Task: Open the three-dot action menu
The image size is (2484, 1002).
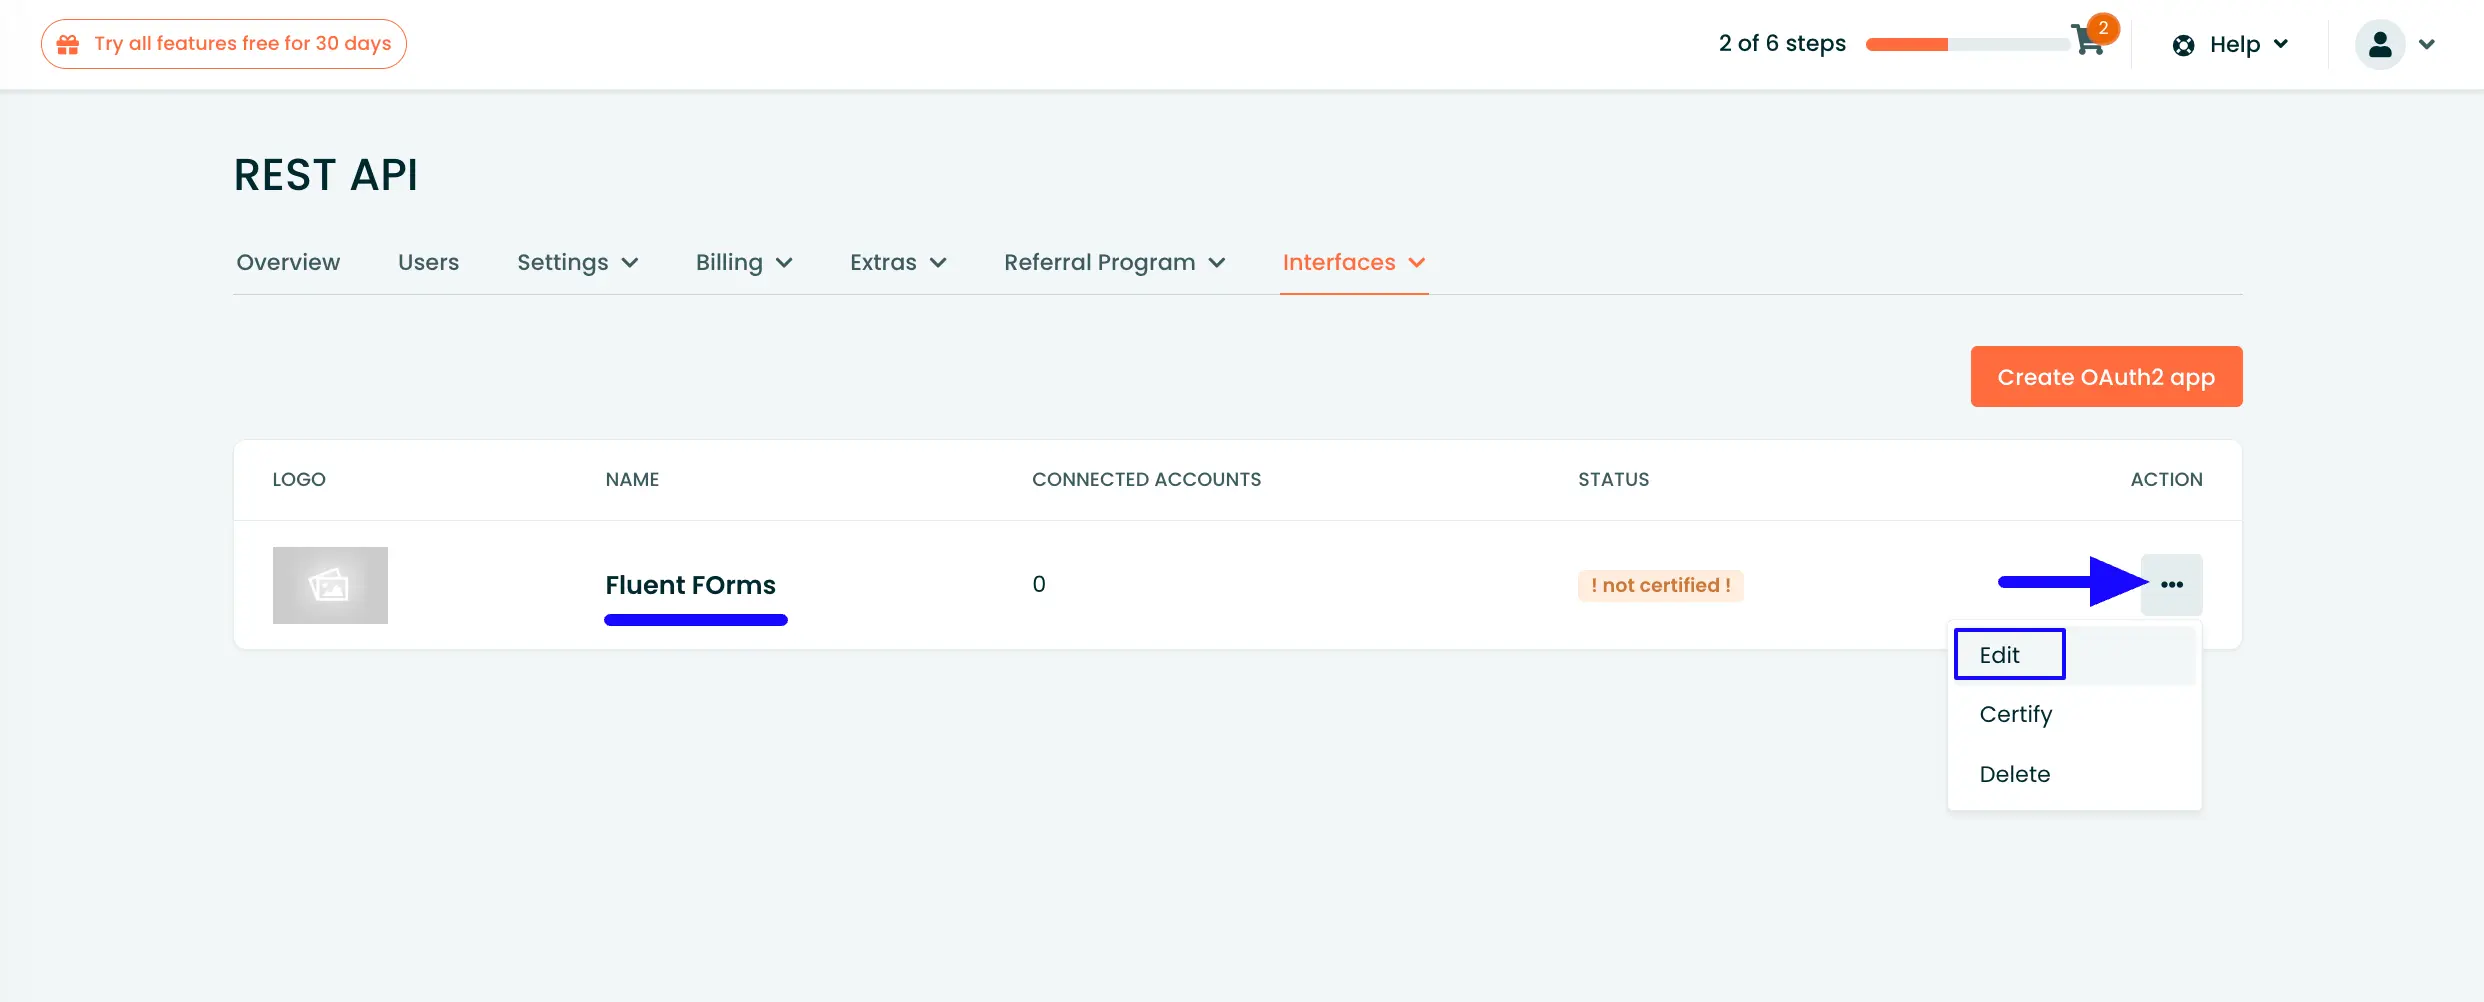Action: 2172,585
